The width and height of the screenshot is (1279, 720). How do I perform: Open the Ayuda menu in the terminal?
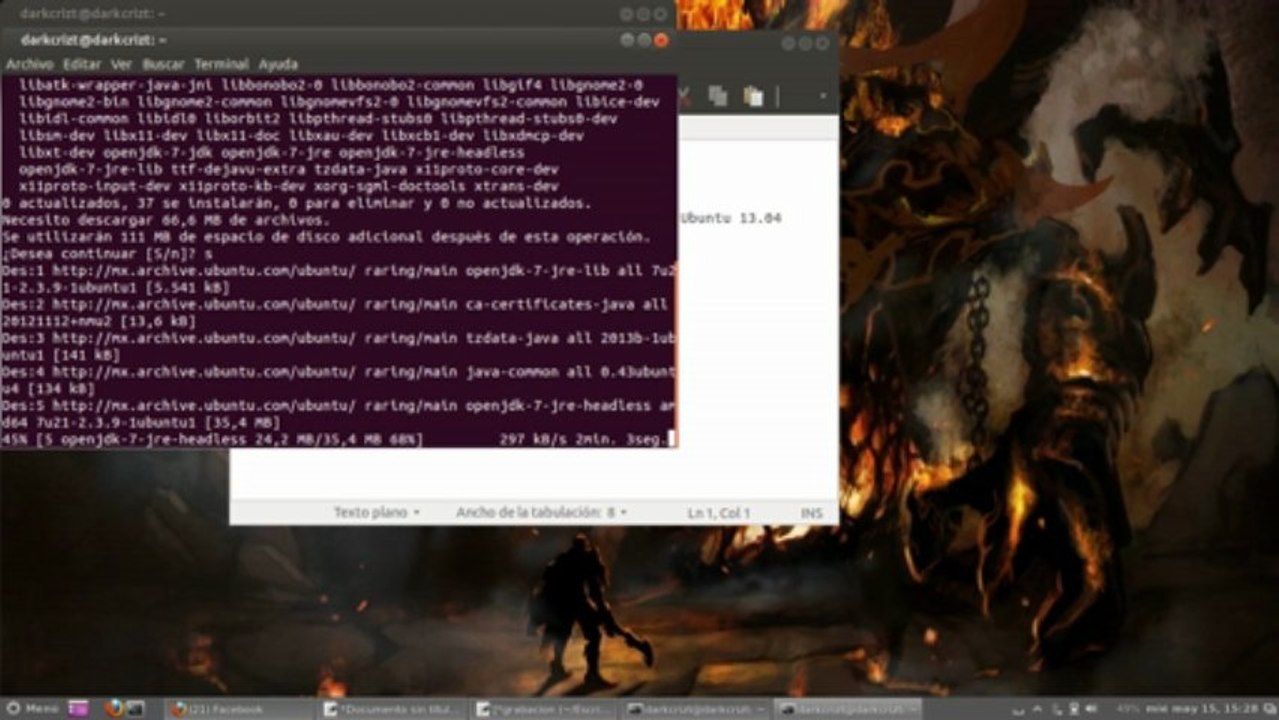pos(278,64)
